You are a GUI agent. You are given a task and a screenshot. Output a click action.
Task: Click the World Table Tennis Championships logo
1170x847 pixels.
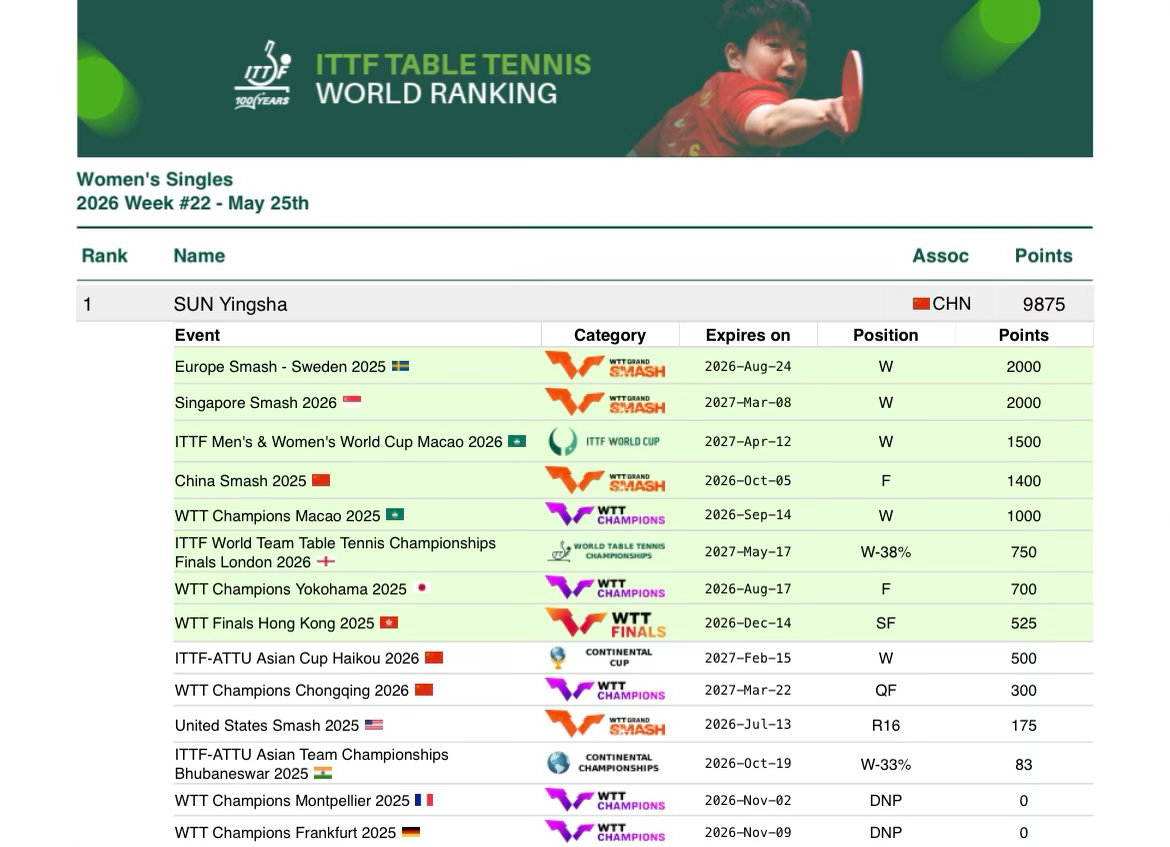(x=607, y=551)
